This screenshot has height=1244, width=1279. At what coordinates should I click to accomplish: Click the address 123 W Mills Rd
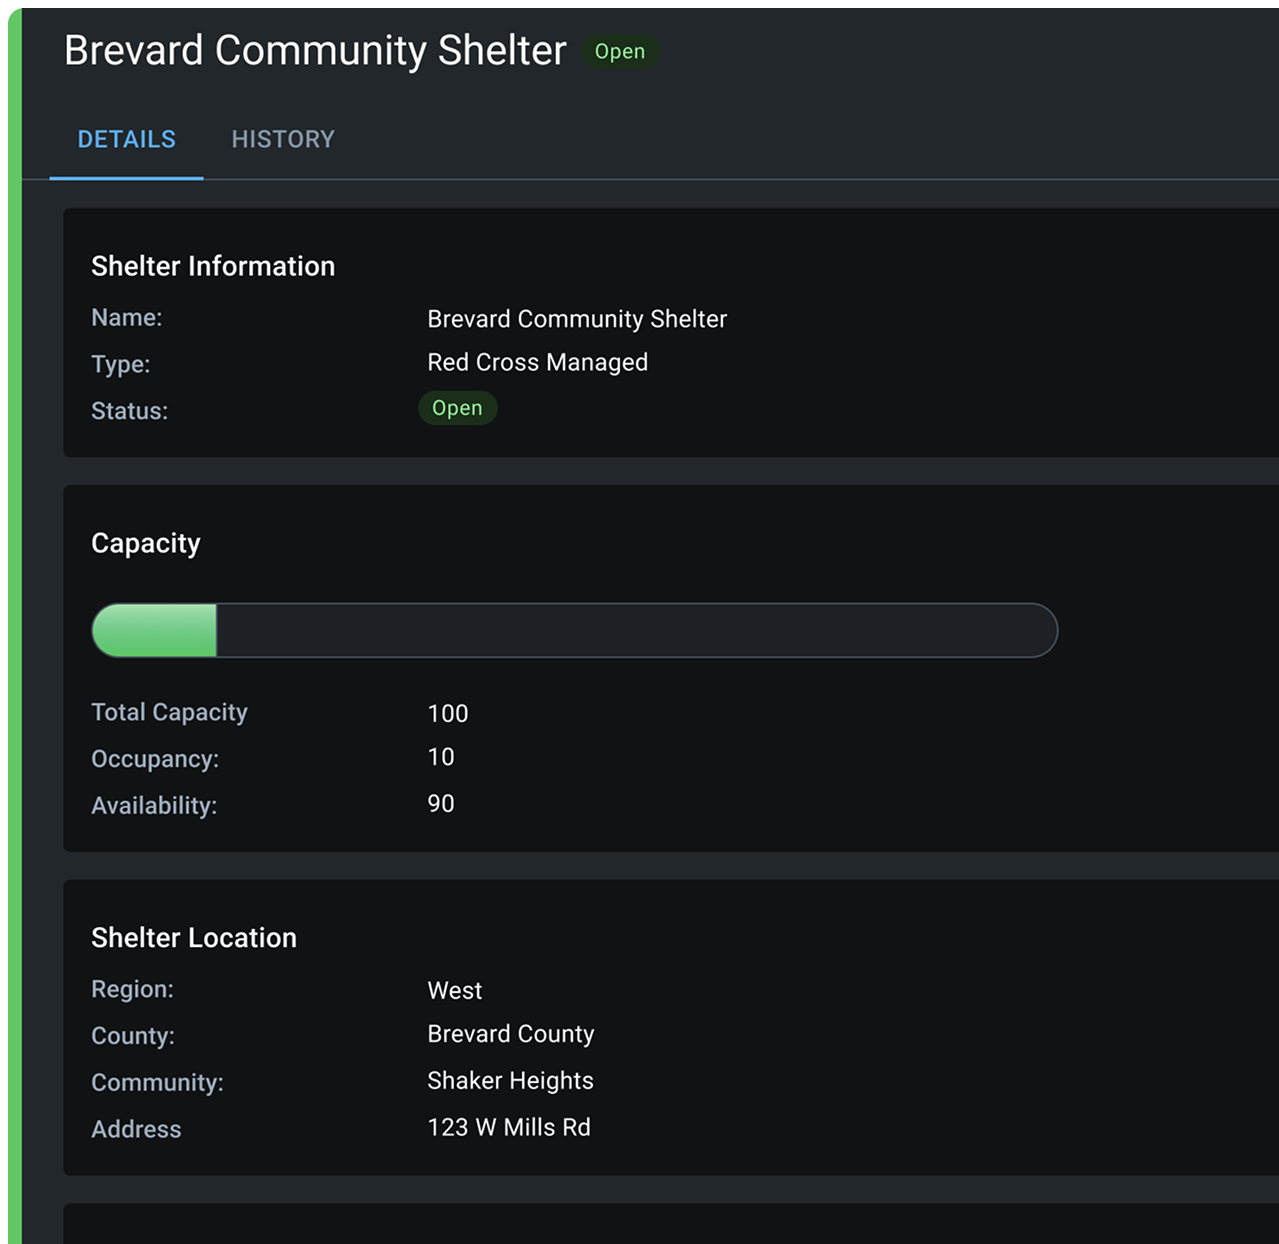coord(509,1127)
